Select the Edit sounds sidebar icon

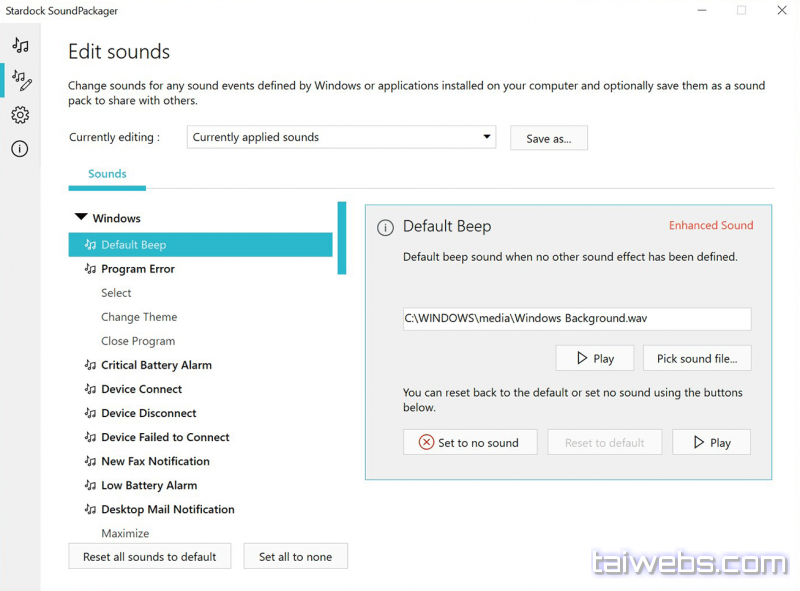pos(20,80)
